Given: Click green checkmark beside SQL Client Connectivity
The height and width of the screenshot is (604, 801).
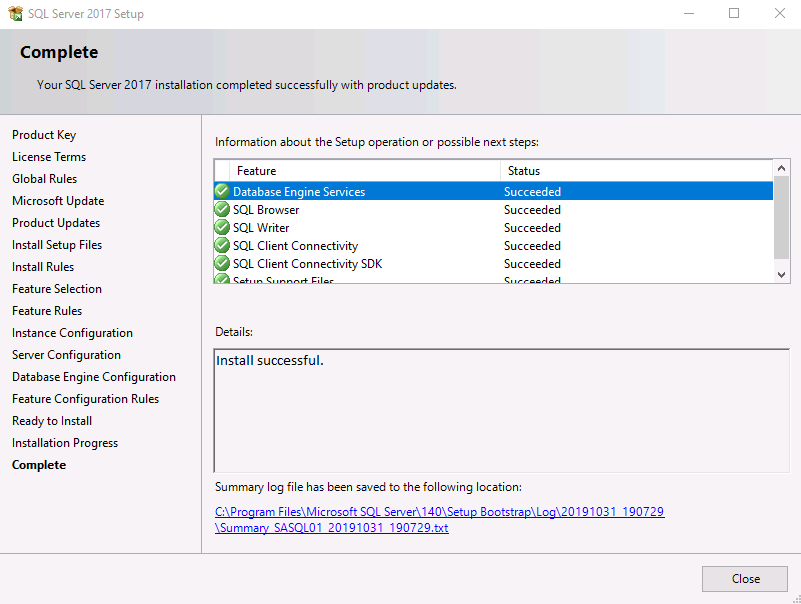Looking at the screenshot, I should point(222,245).
